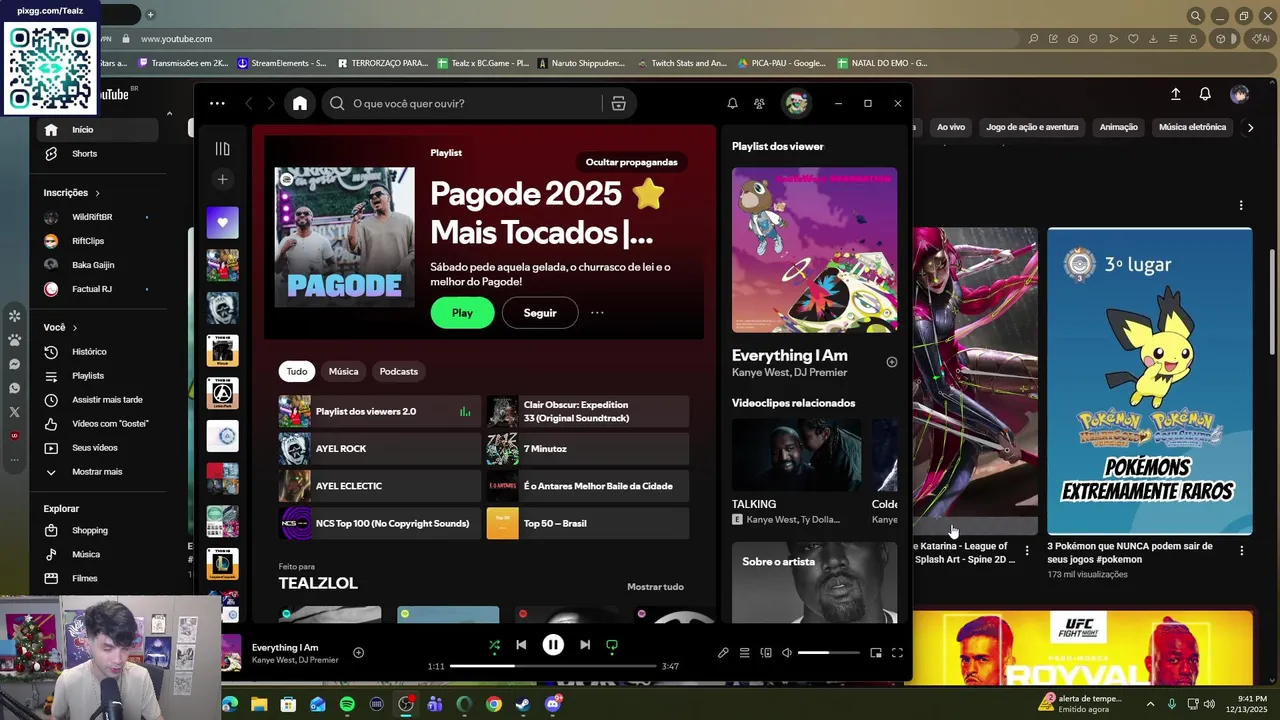
Task: Open lyrics microphone icon in player
Action: point(723,653)
